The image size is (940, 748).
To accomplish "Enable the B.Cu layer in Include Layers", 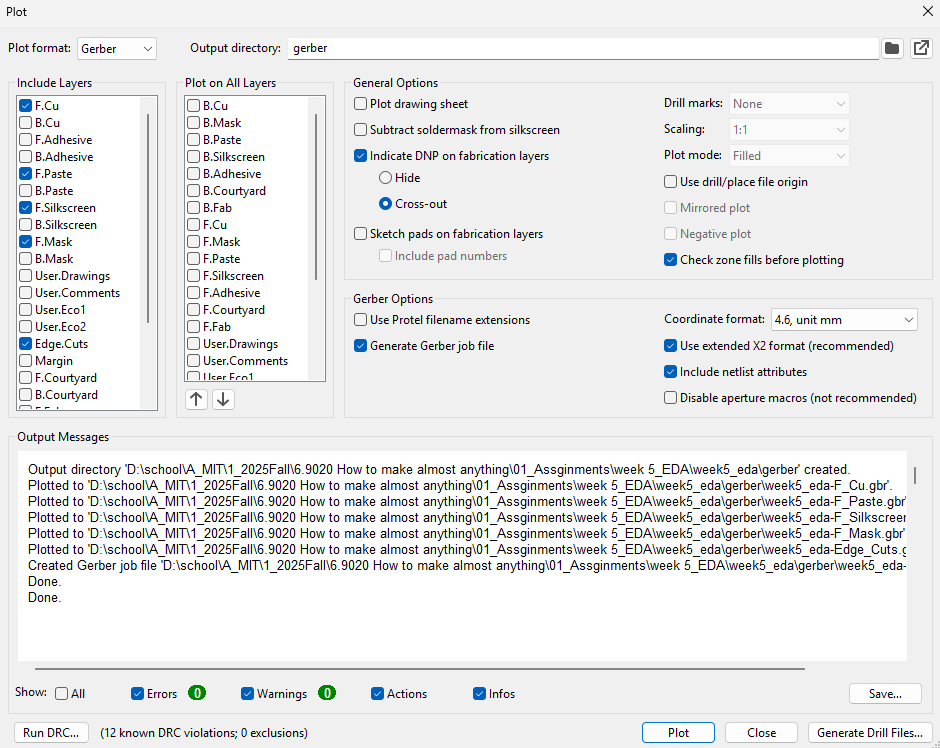I will click(25, 123).
